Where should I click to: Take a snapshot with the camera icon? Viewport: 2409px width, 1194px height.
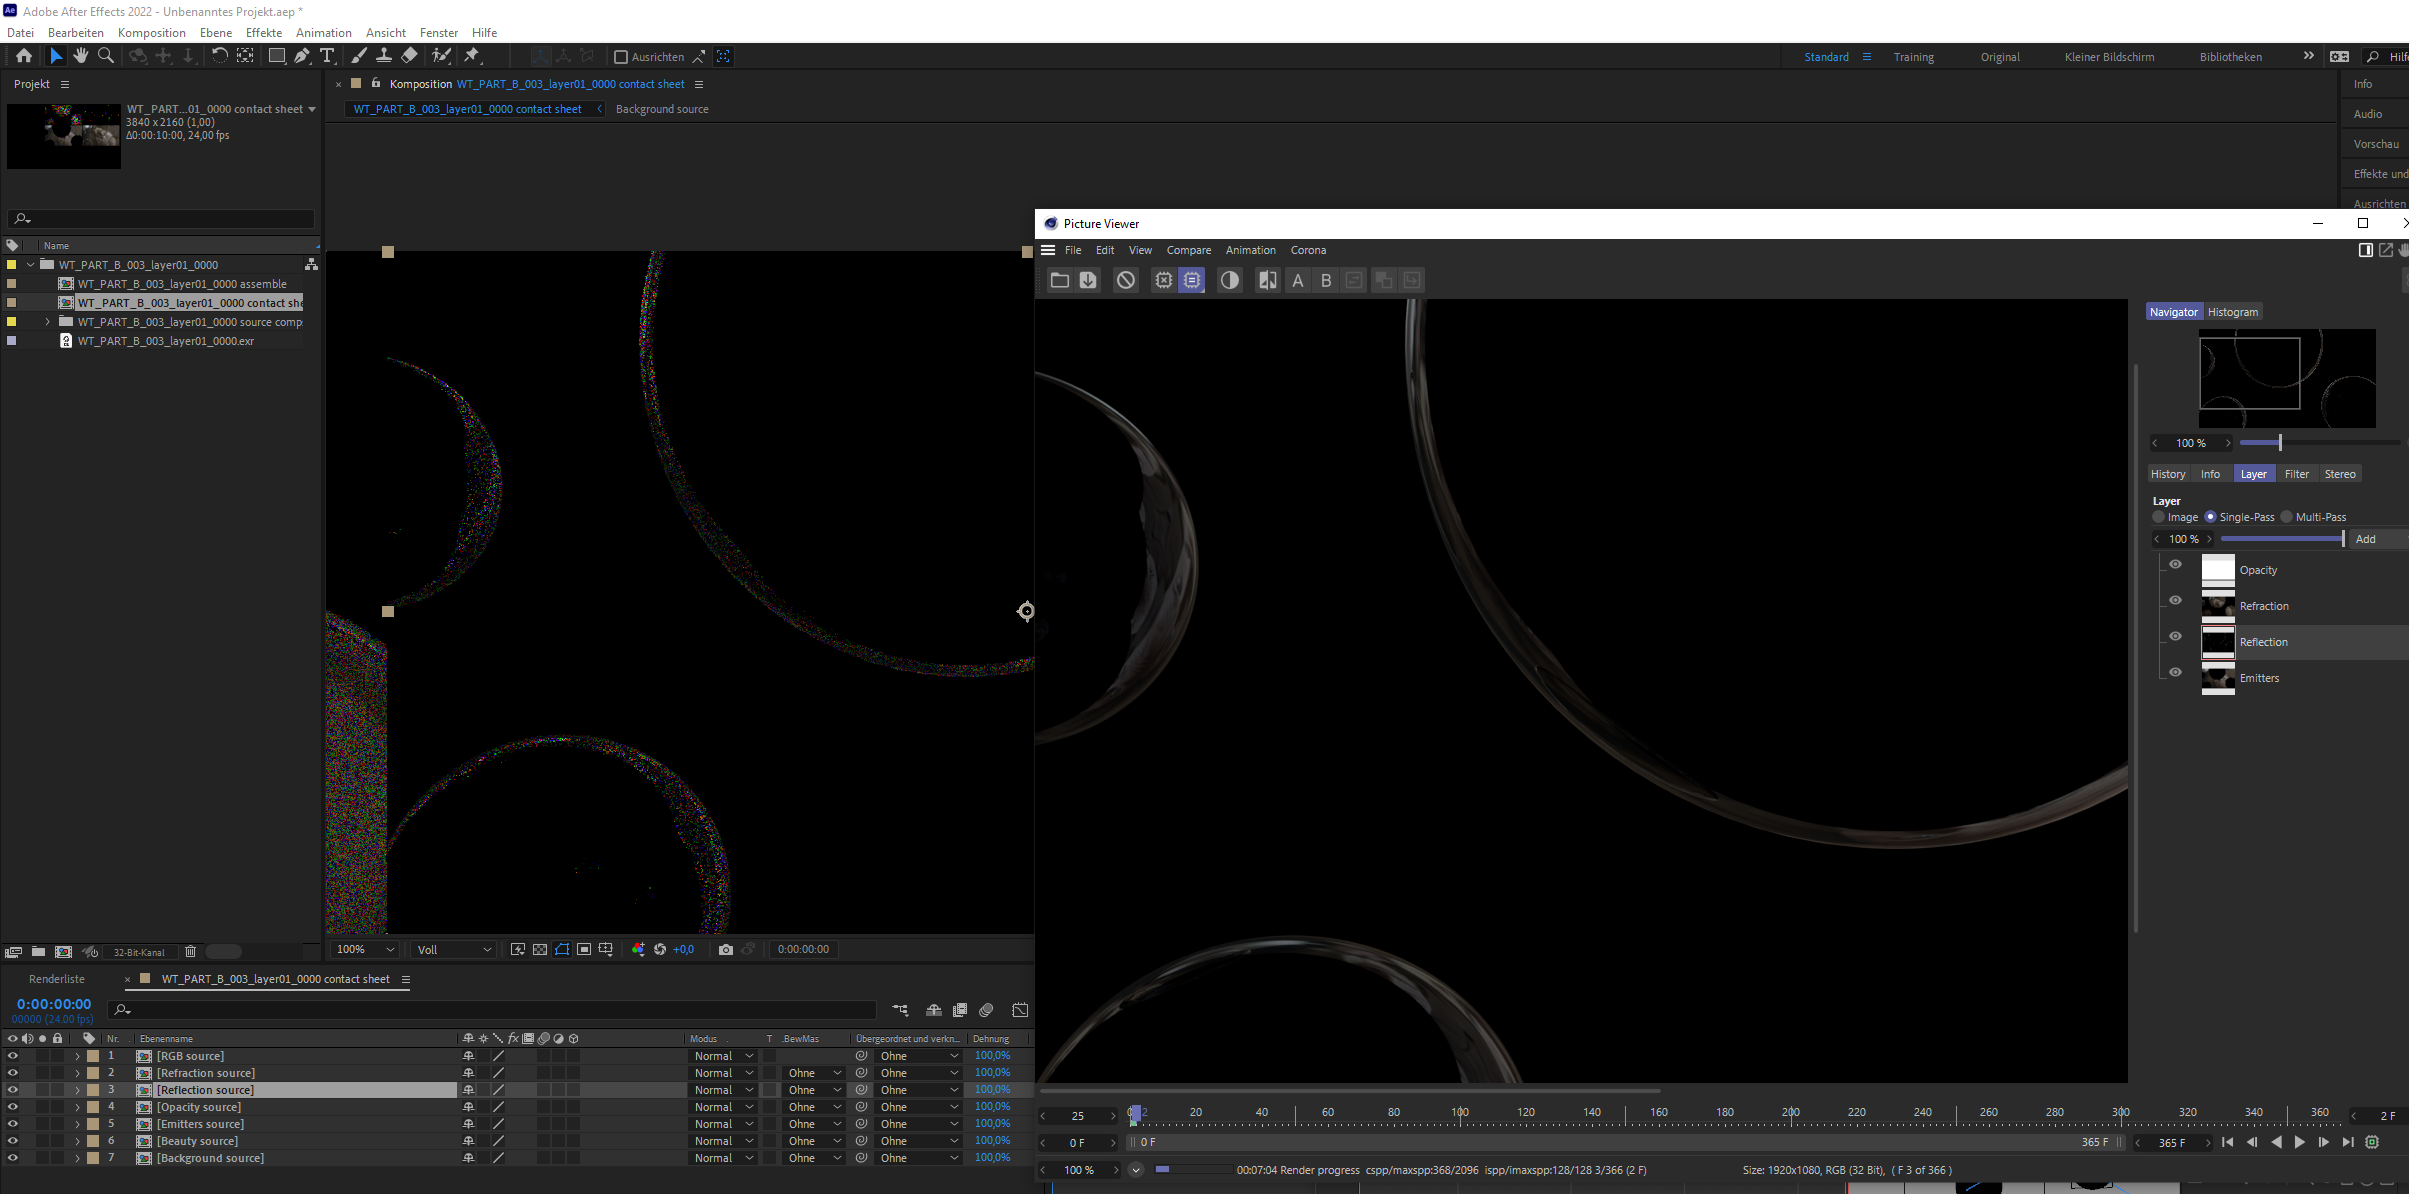[725, 949]
